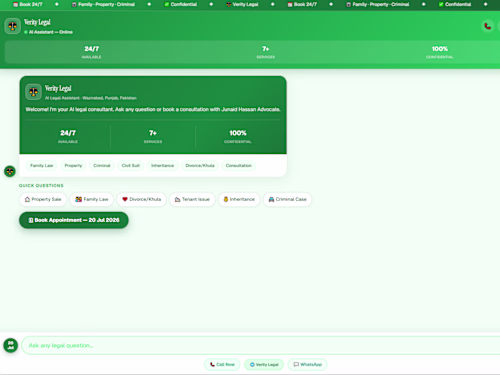Click the red phone icon in header
Screen dimensions: 500x375
488,26
